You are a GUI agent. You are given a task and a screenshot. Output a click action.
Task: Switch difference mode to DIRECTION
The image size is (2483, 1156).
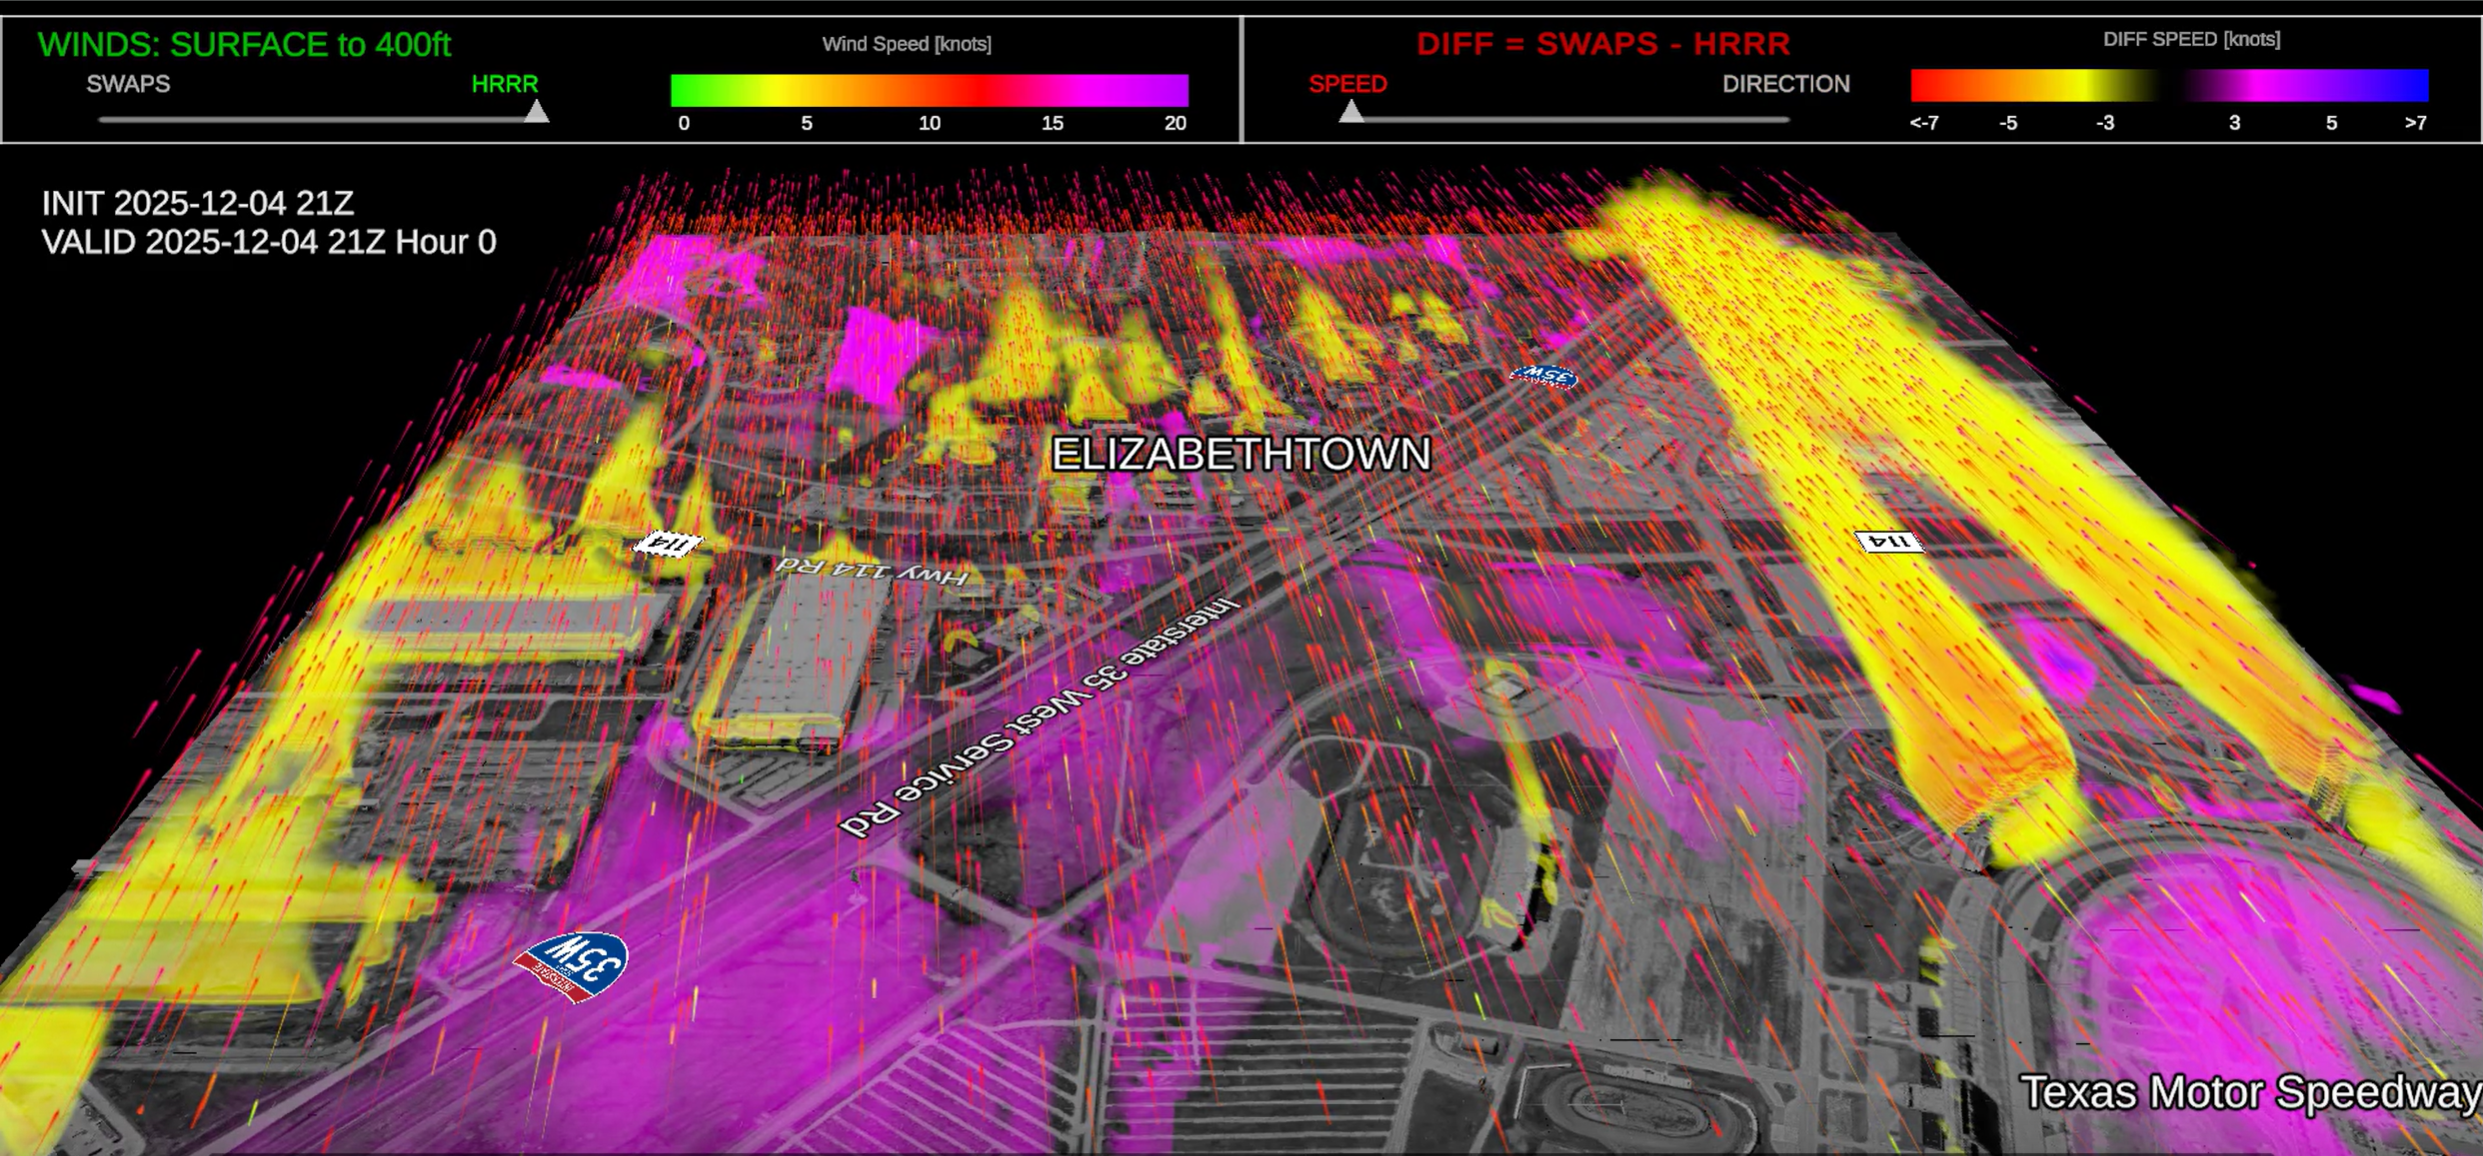1785,84
